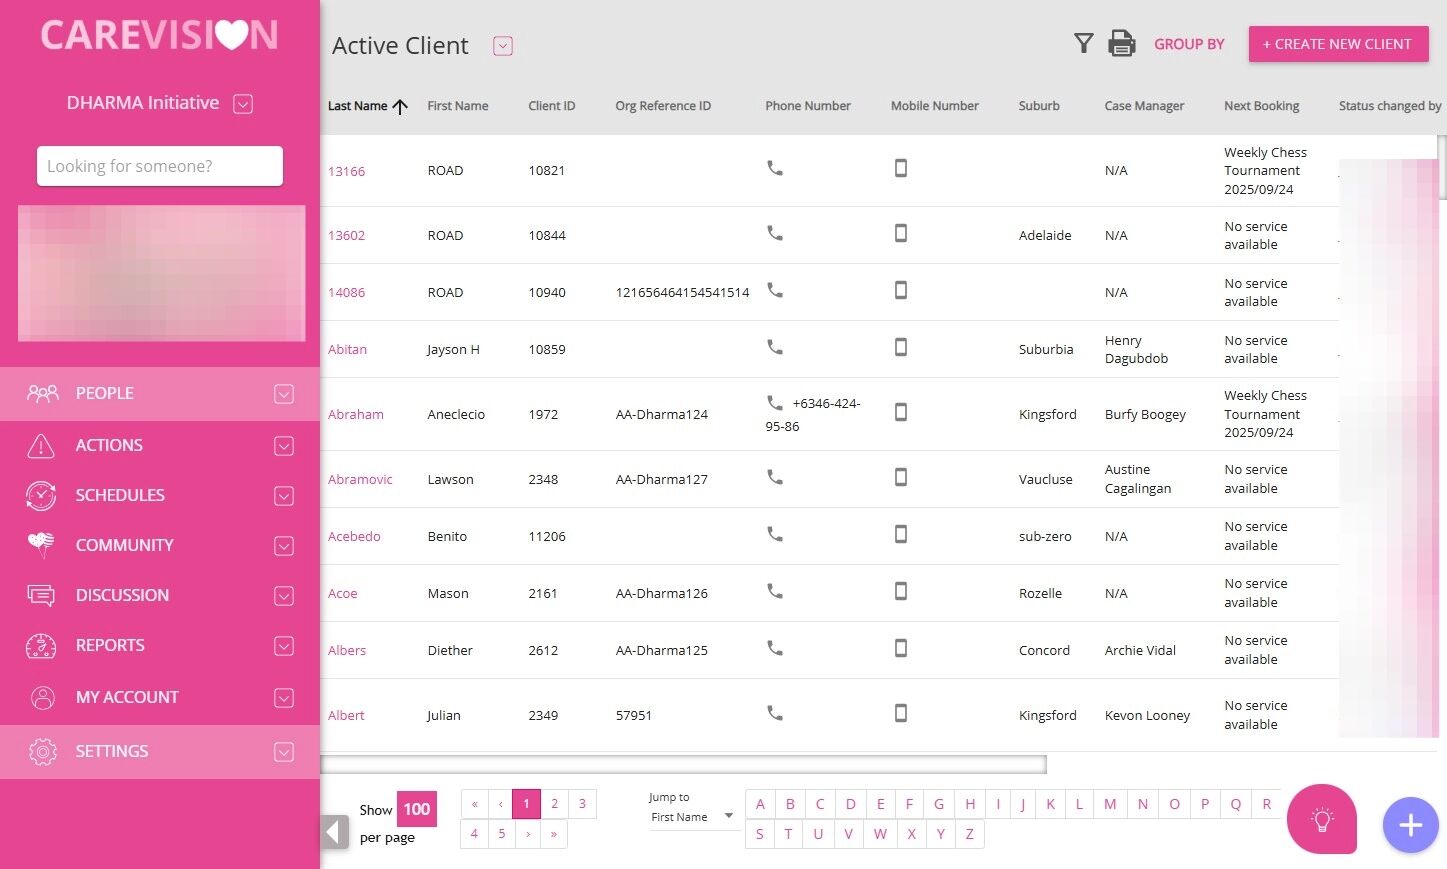The image size is (1447, 869).
Task: Open the DHARMA Initiative organisation dropdown
Action: [243, 104]
